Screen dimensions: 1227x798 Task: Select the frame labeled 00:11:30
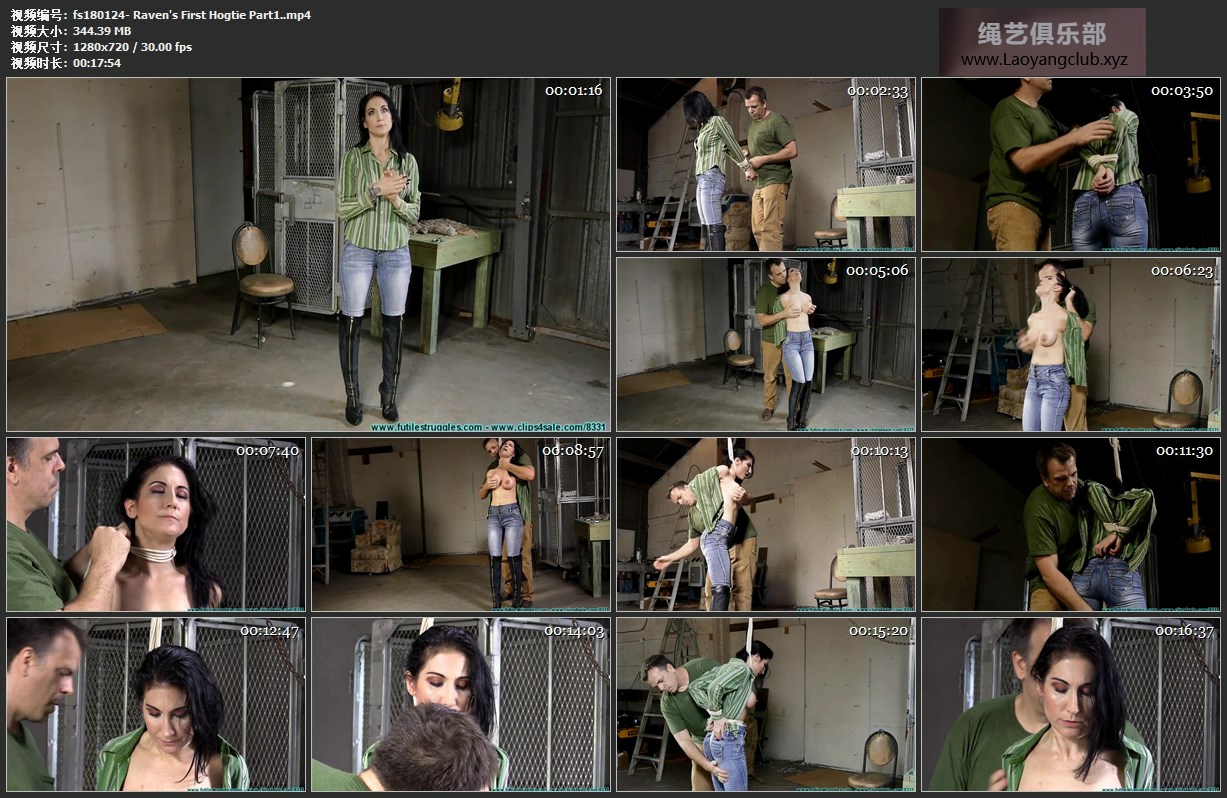[1070, 524]
